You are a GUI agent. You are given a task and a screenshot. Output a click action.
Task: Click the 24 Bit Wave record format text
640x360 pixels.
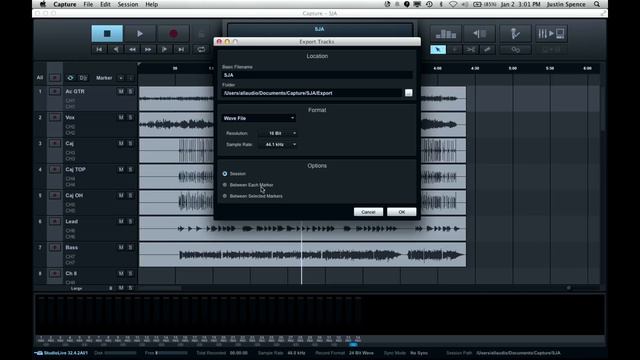(361, 353)
